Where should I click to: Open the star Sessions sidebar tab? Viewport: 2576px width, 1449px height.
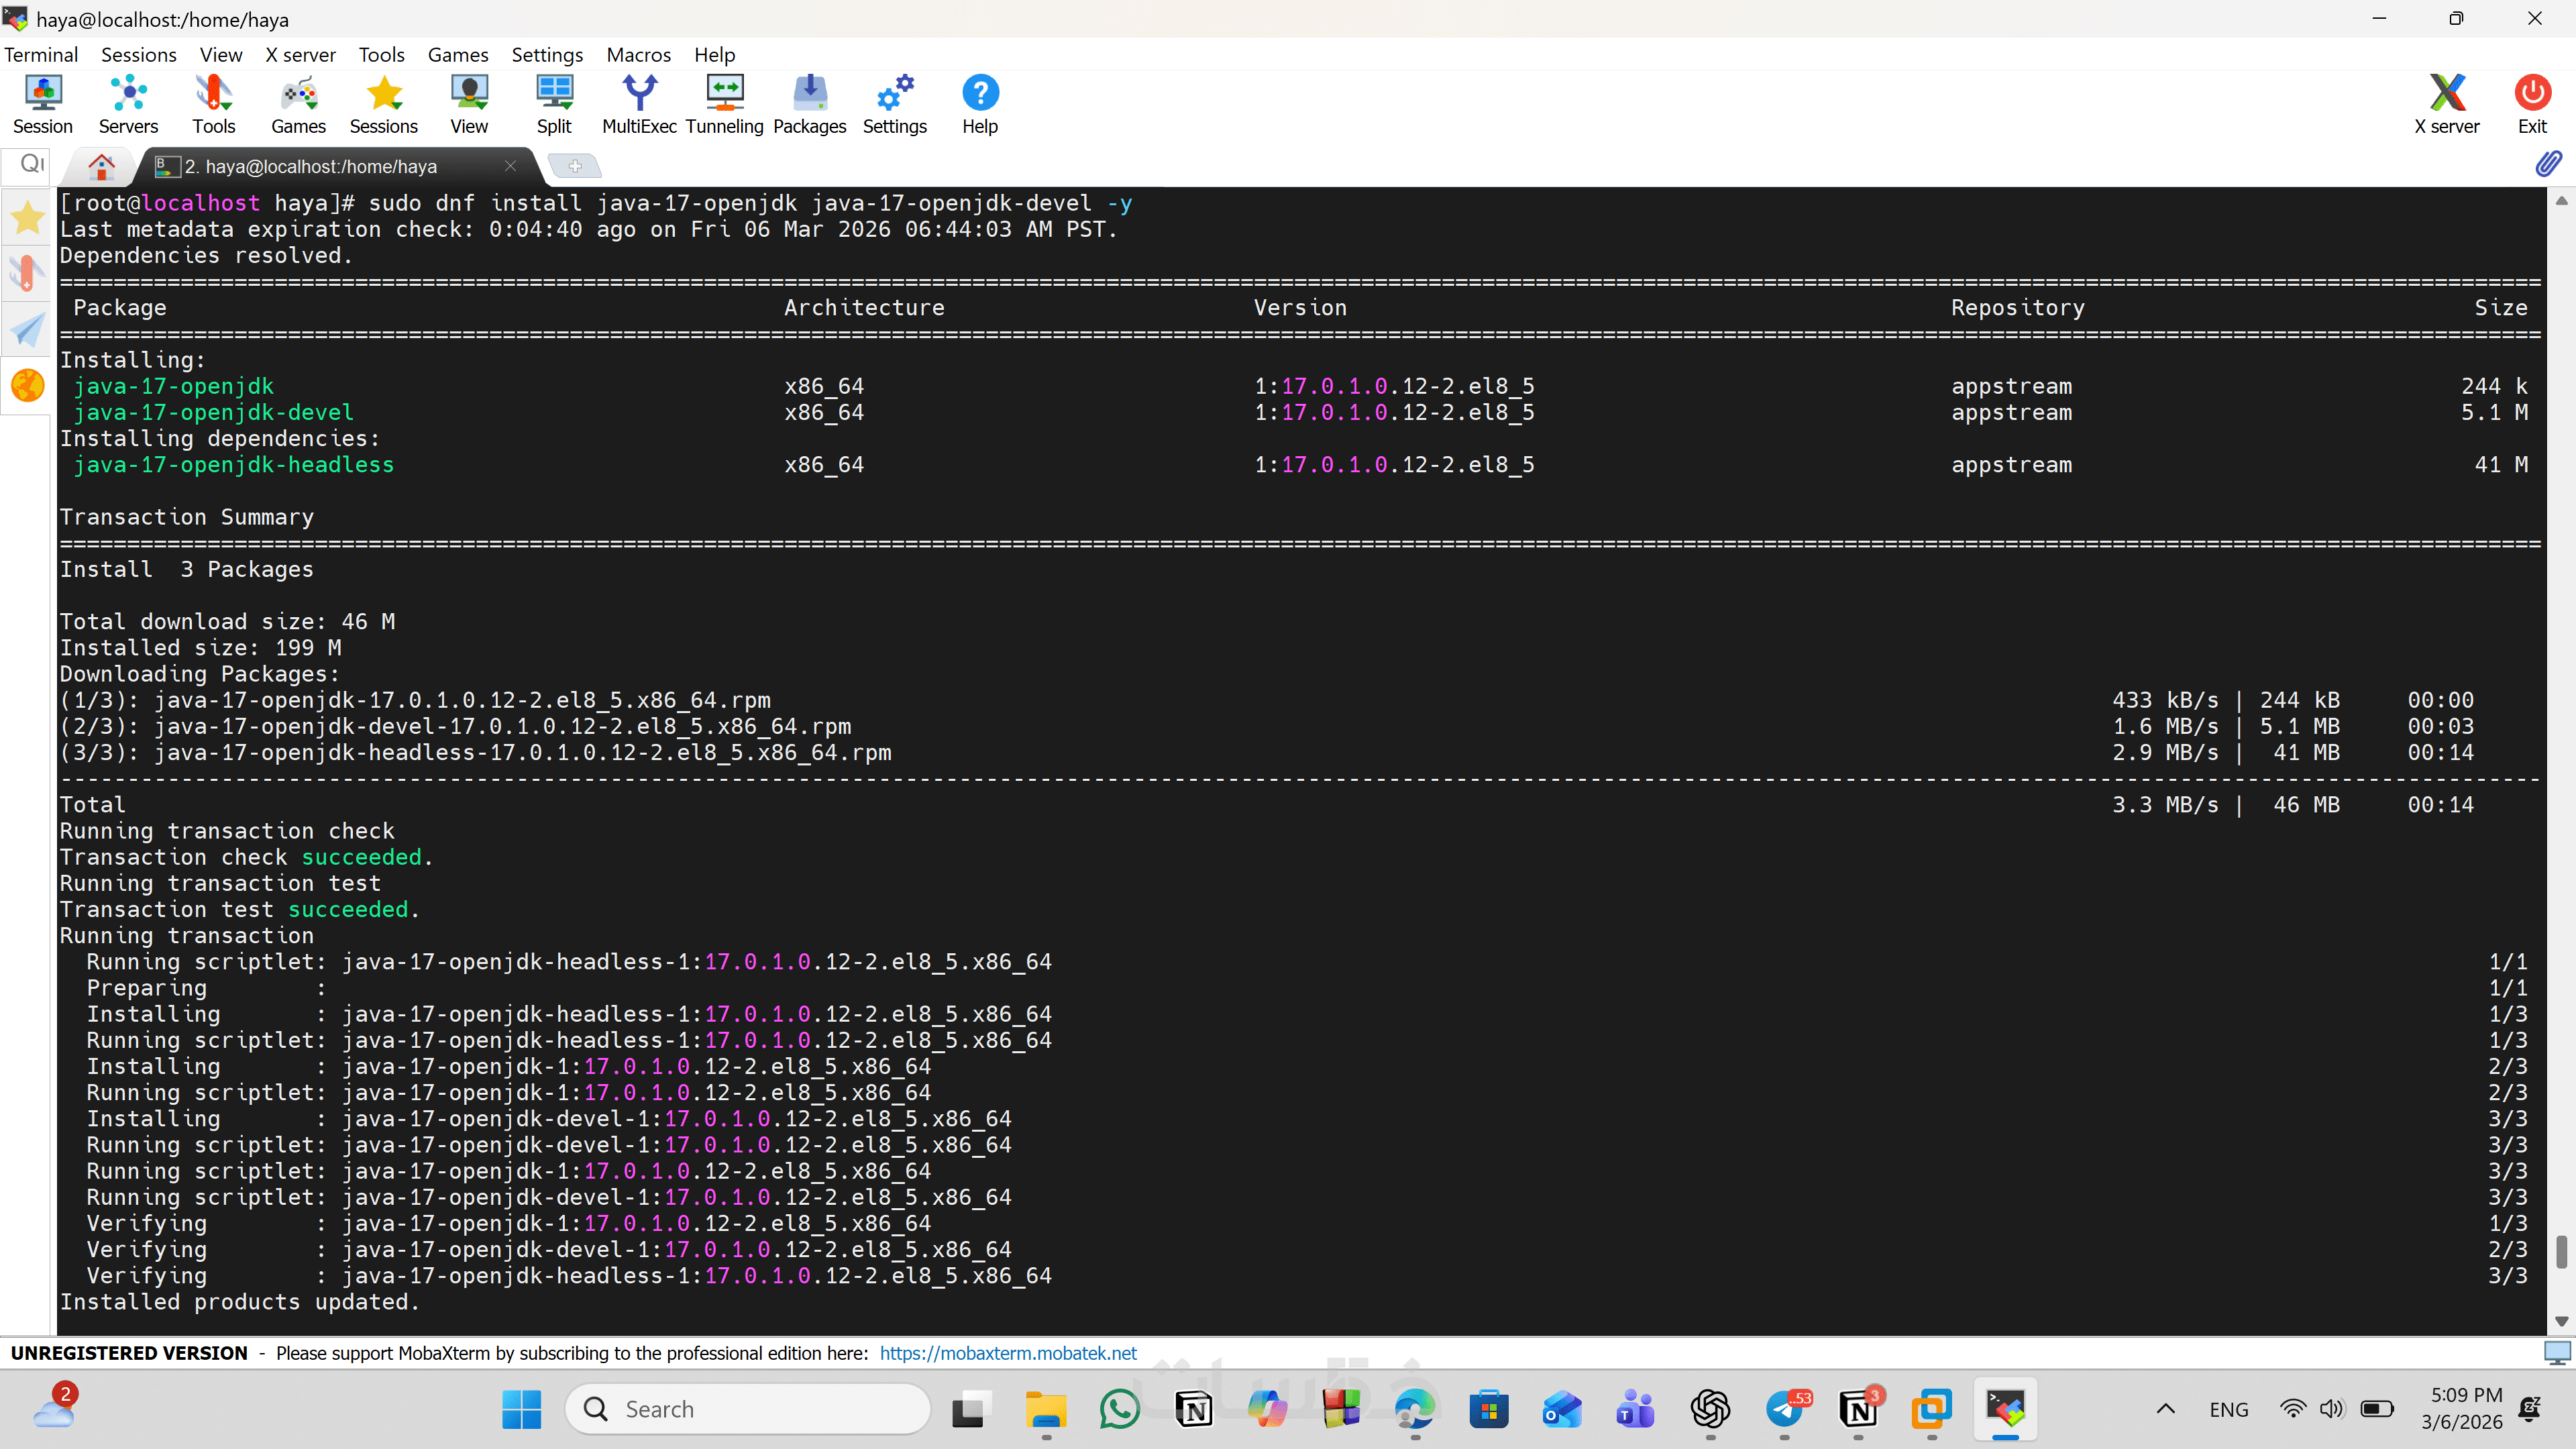coord(27,217)
